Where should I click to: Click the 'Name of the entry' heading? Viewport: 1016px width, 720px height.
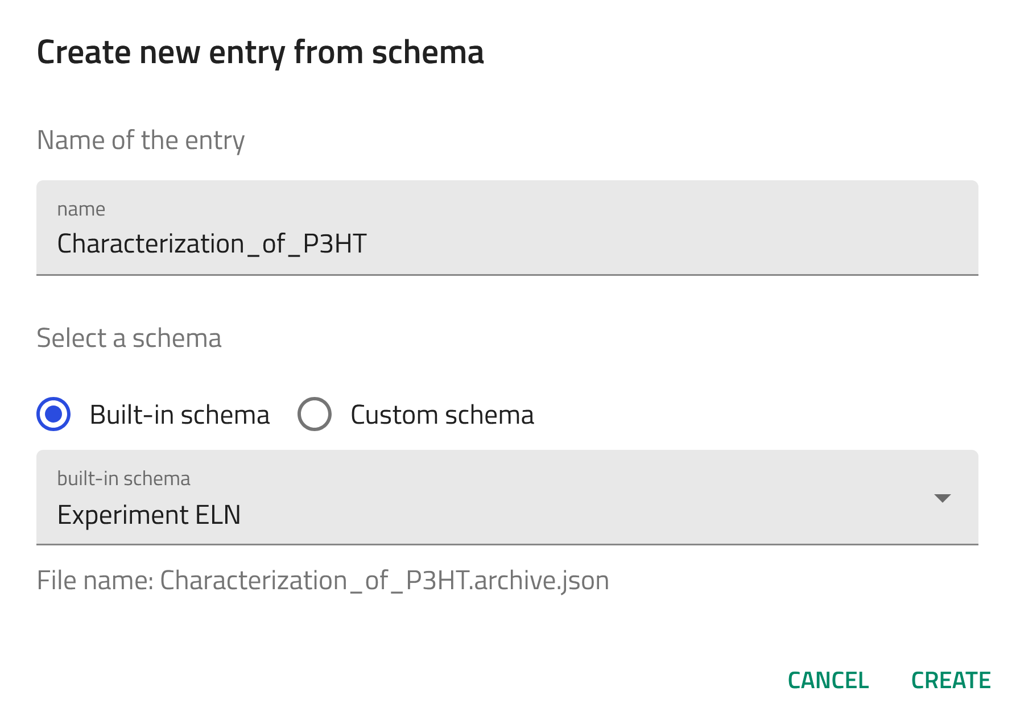pos(141,140)
